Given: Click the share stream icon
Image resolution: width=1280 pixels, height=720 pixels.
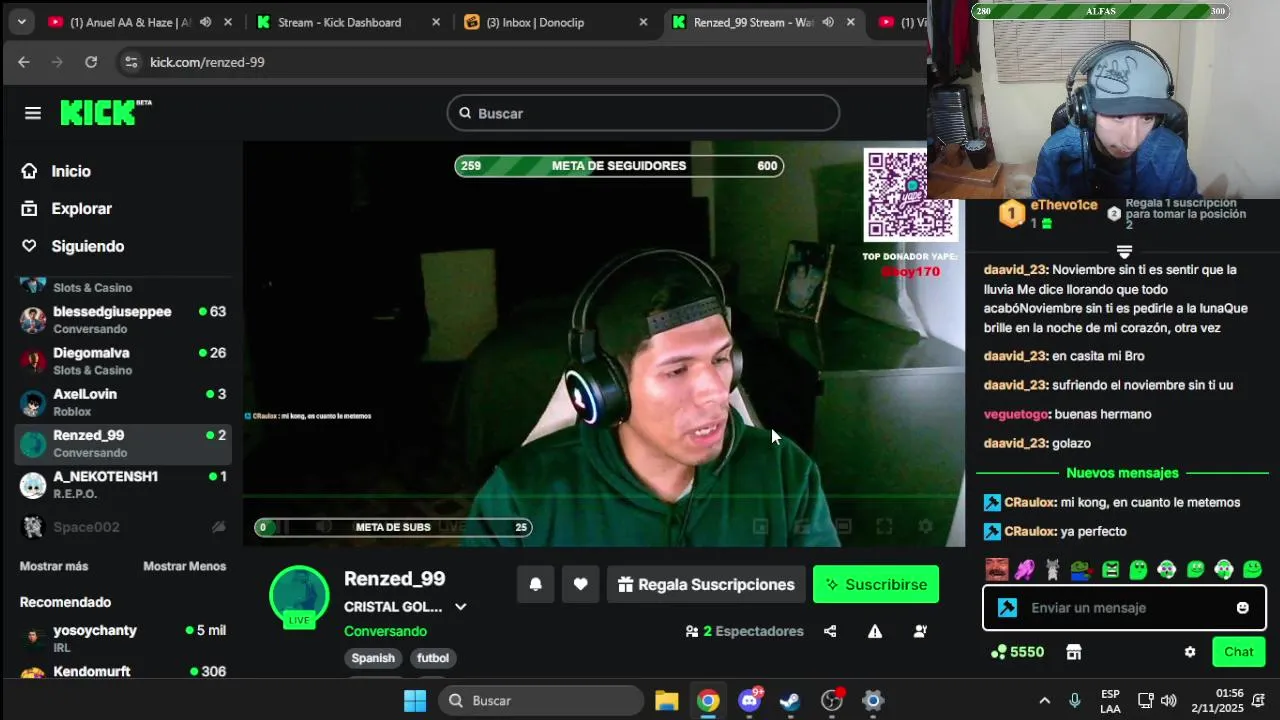Looking at the screenshot, I should 830,631.
